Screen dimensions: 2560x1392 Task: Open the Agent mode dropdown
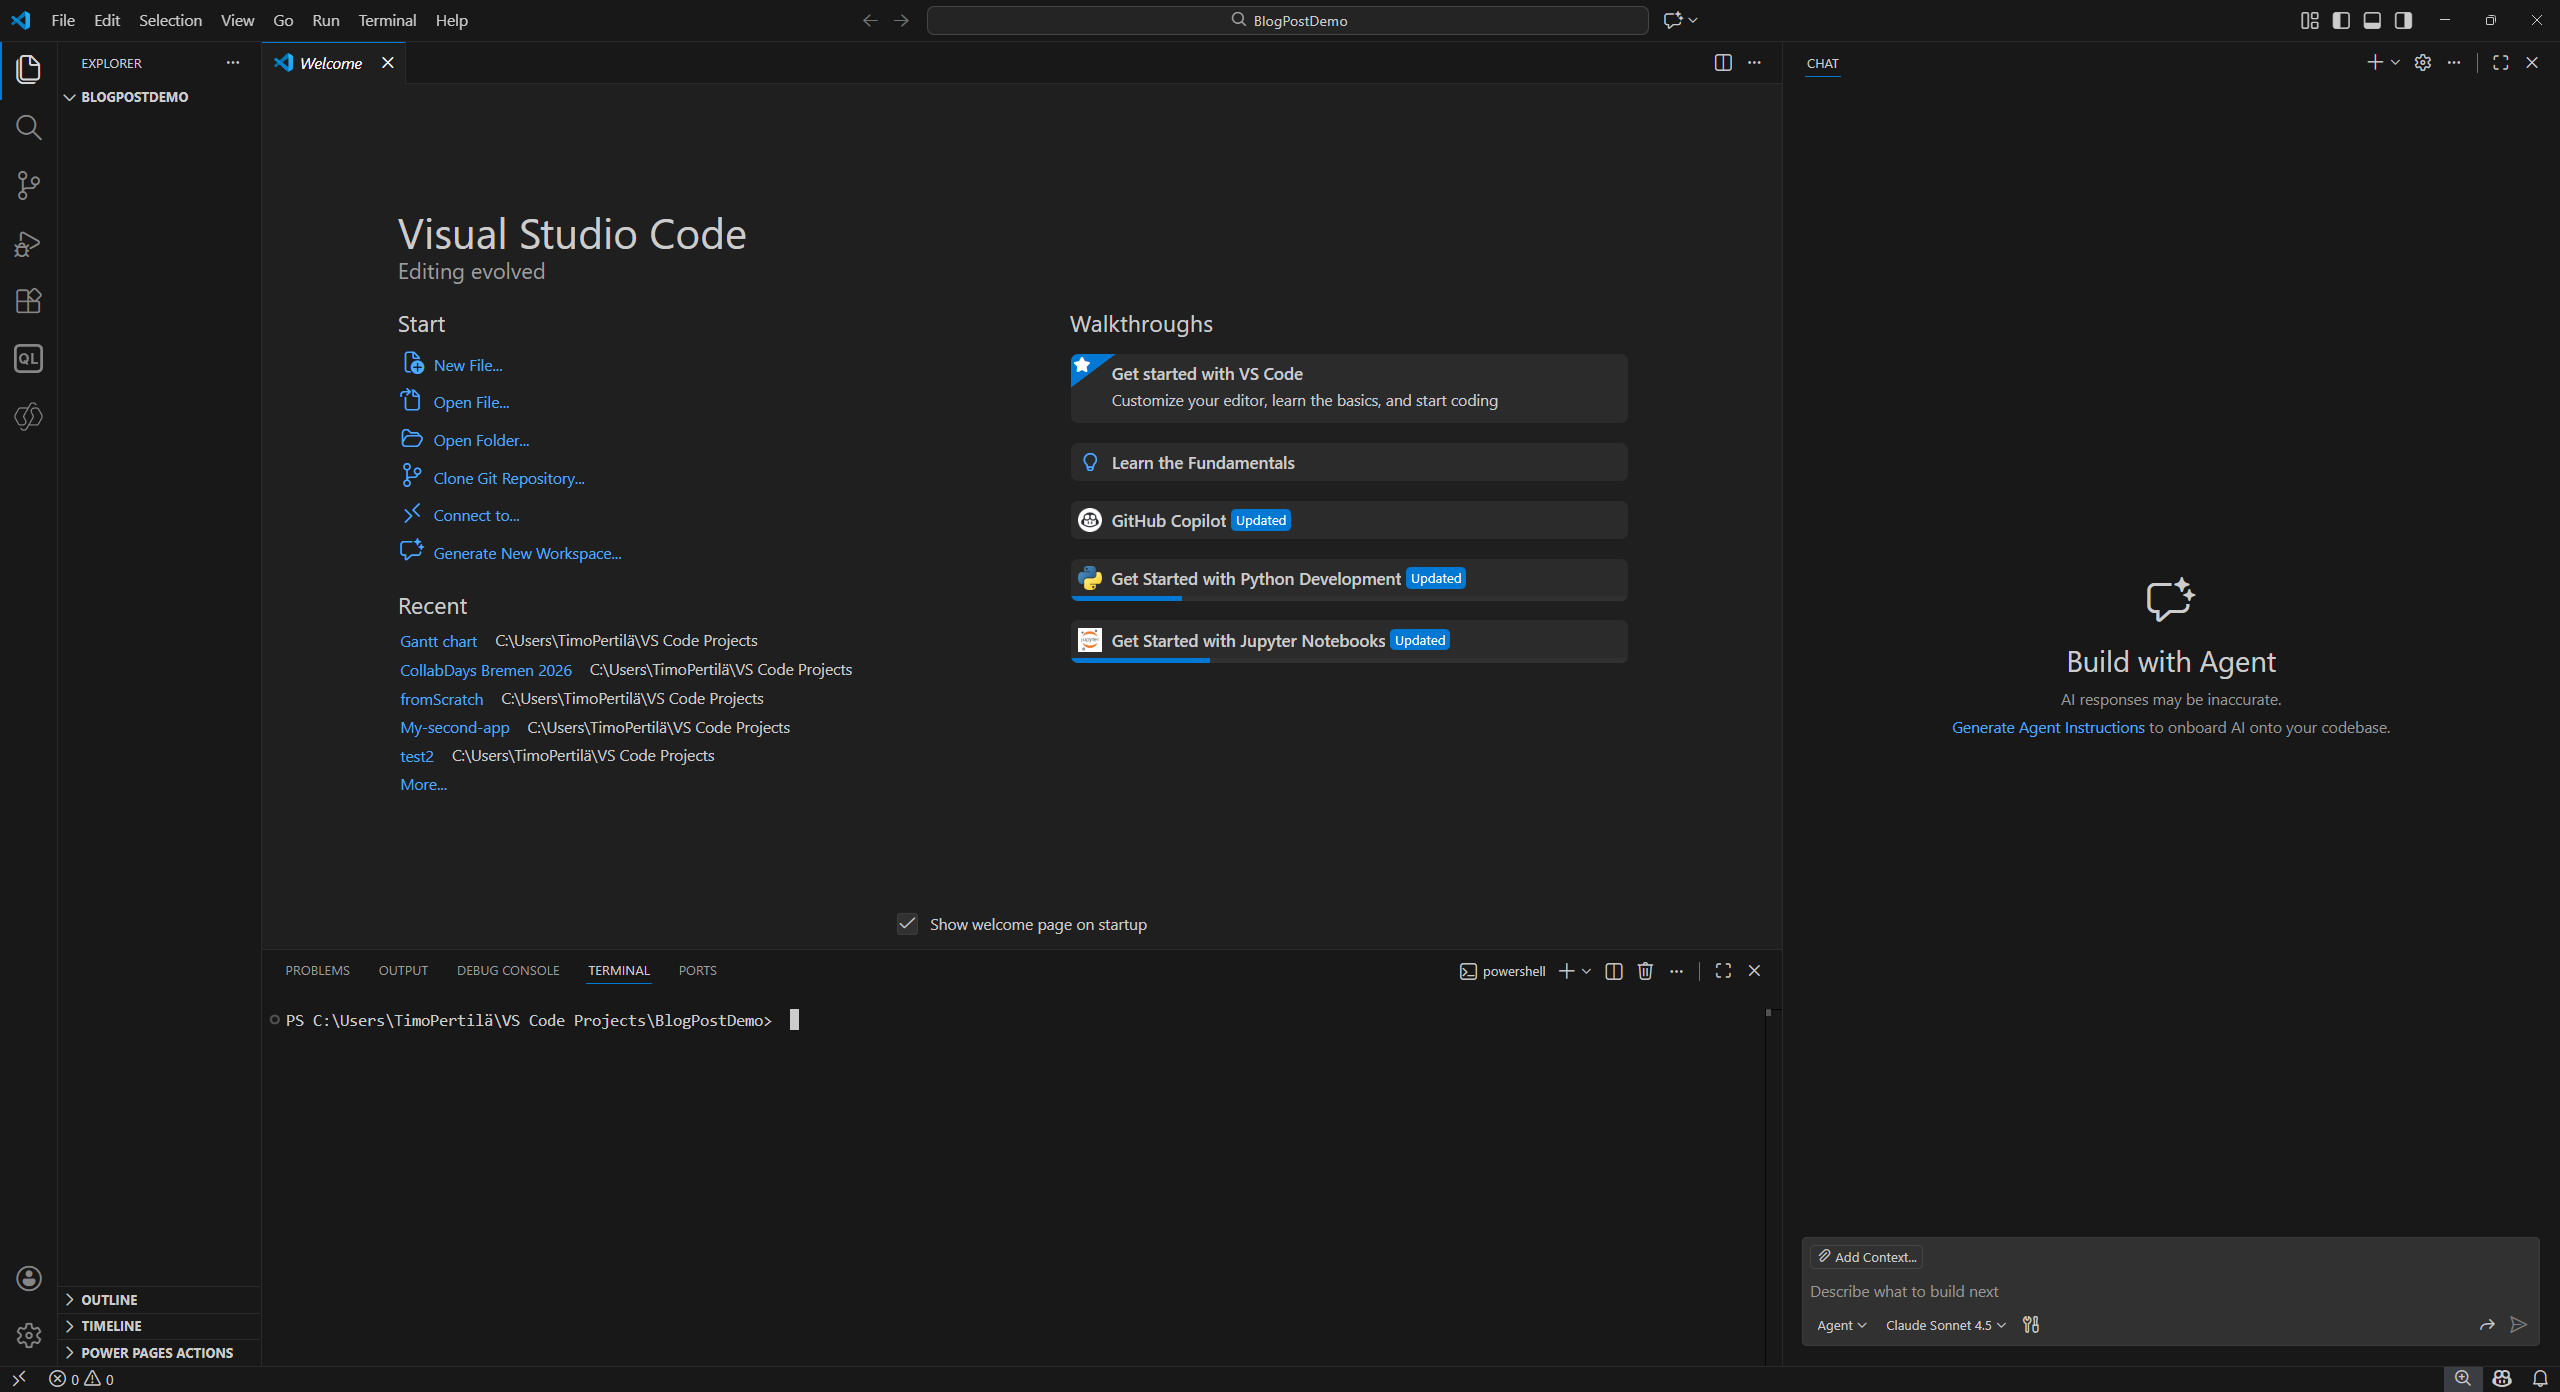1841,1325
